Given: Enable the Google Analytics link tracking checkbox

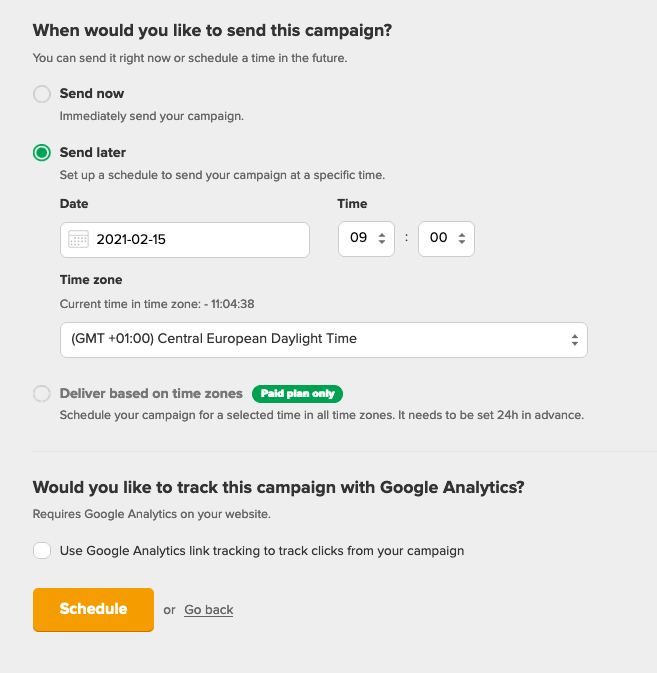Looking at the screenshot, I should (42, 551).
